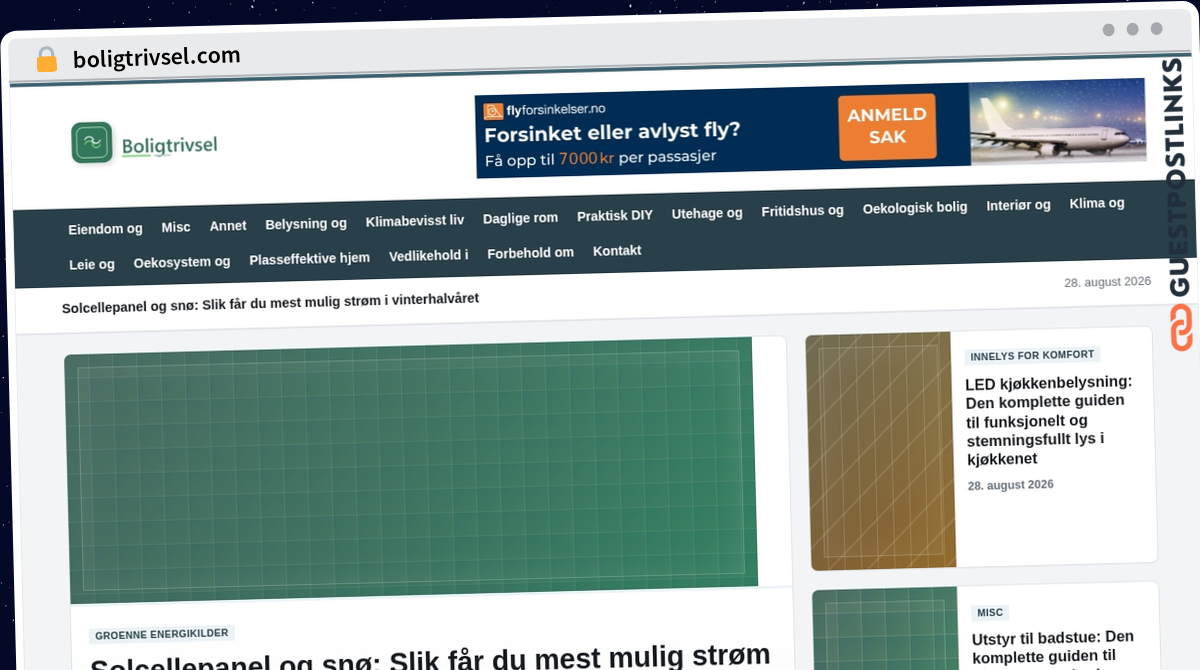1200x670 pixels.
Task: Open the Oekologisk bolig menu item
Action: coord(915,208)
